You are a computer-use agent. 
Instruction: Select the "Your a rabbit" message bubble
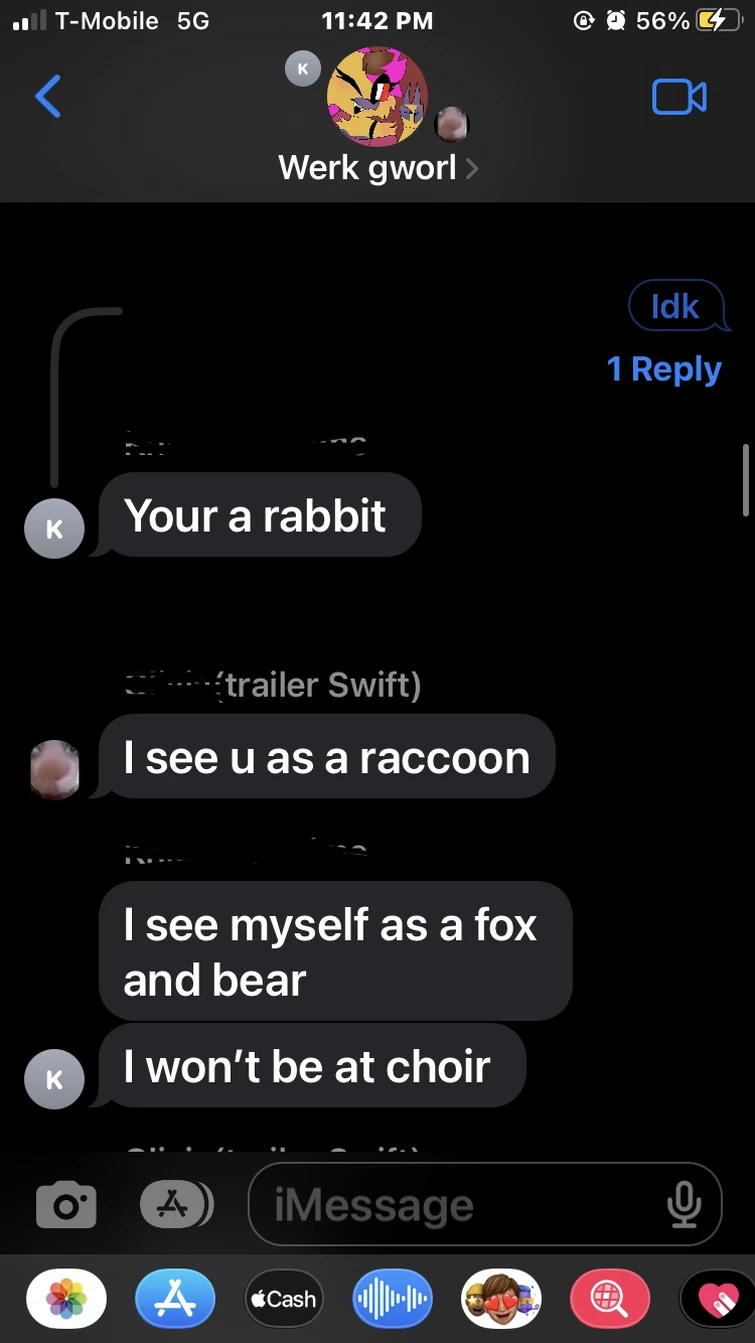pos(258,516)
